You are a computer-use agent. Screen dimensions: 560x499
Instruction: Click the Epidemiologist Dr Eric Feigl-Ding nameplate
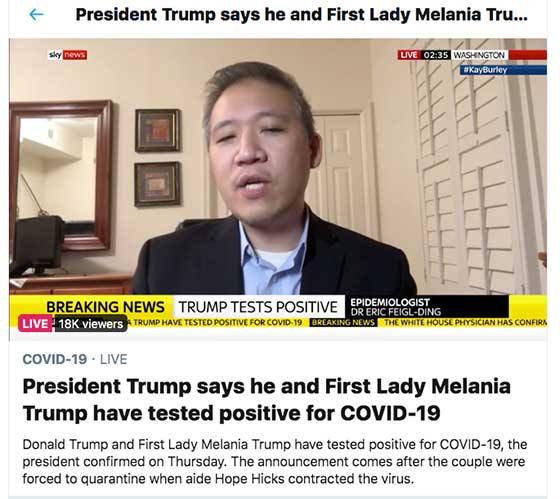click(426, 307)
